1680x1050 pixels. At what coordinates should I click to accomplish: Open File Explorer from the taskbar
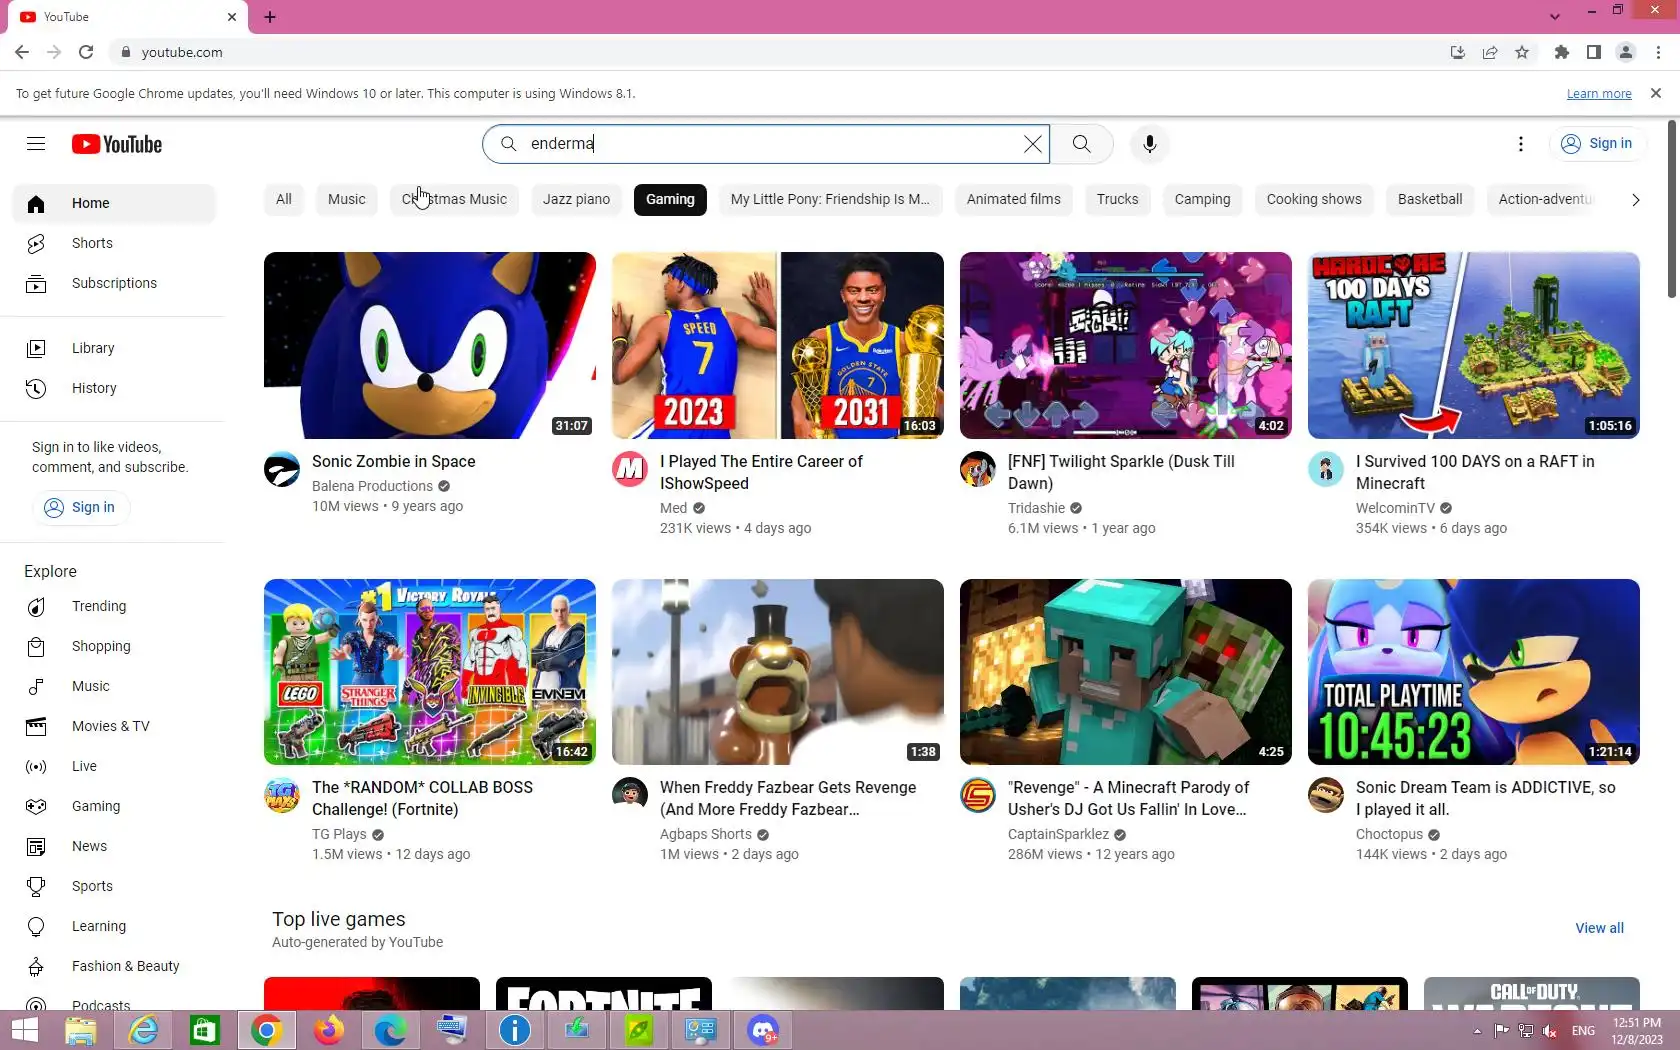(80, 1030)
